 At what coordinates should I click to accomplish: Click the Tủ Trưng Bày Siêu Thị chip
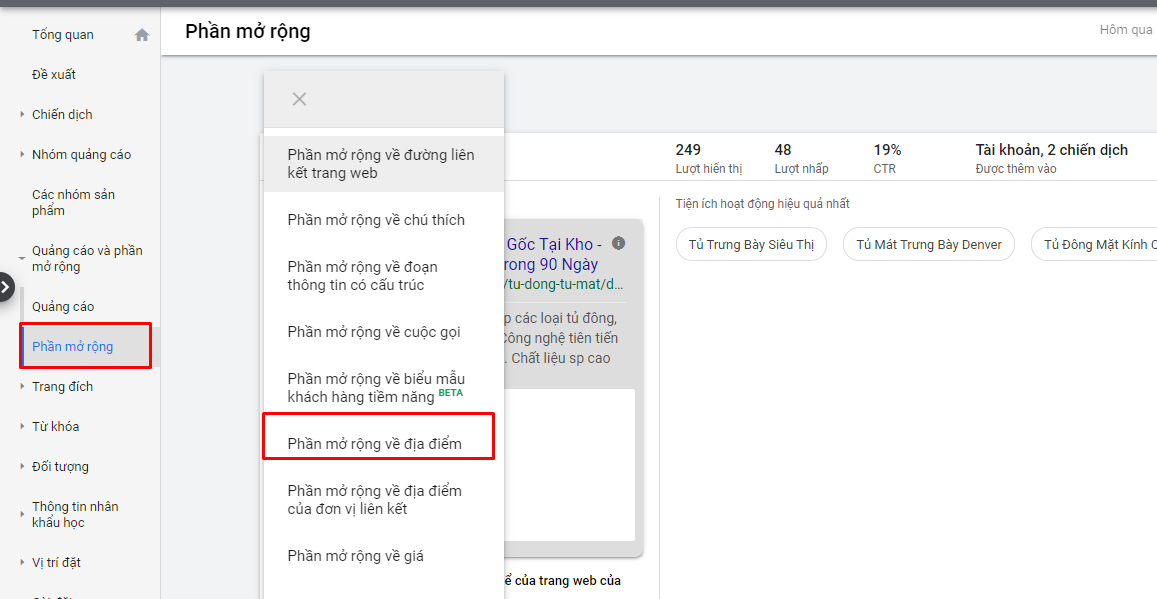(x=751, y=244)
